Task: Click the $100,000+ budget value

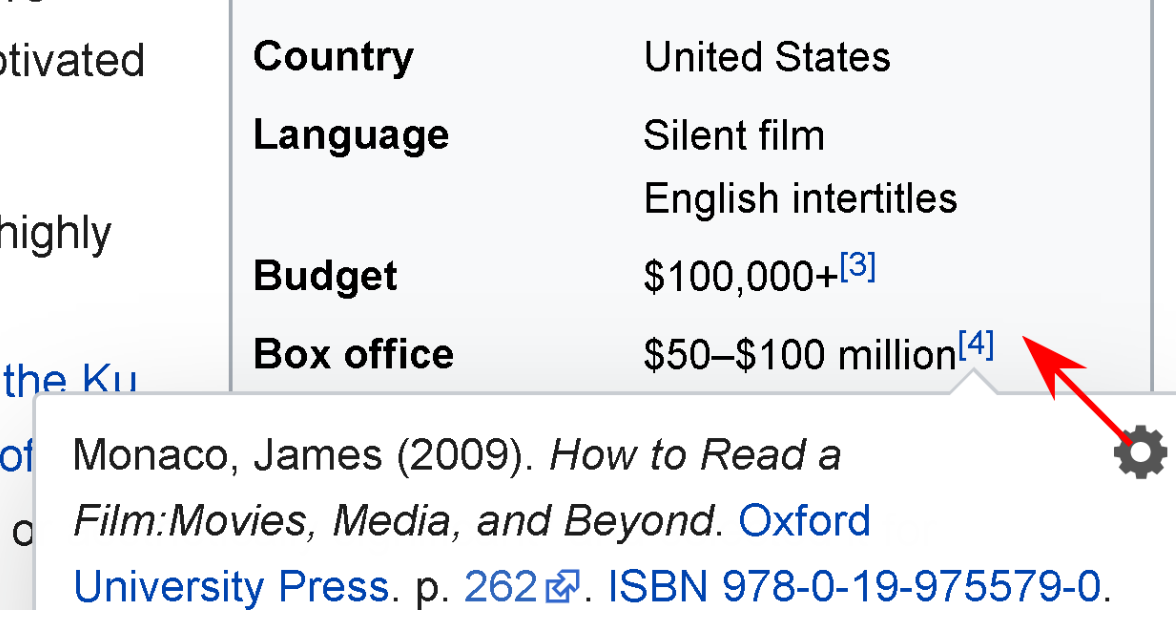Action: tap(739, 277)
